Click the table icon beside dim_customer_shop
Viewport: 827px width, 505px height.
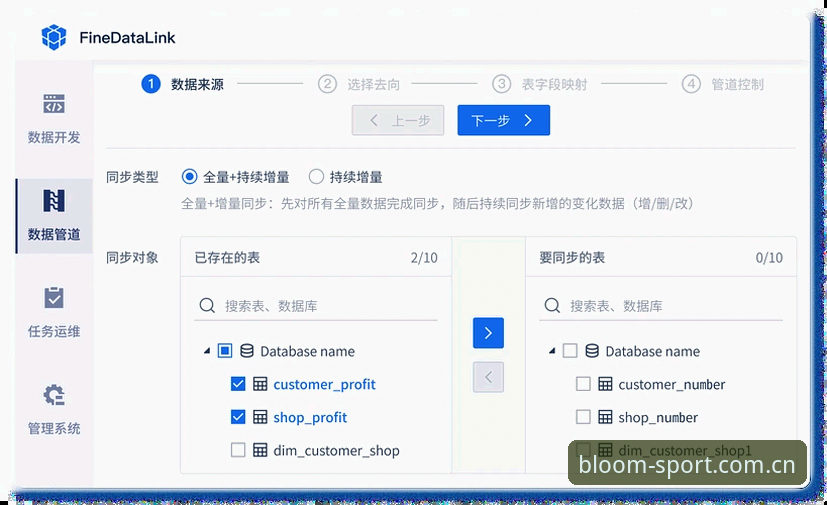pyautogui.click(x=260, y=450)
